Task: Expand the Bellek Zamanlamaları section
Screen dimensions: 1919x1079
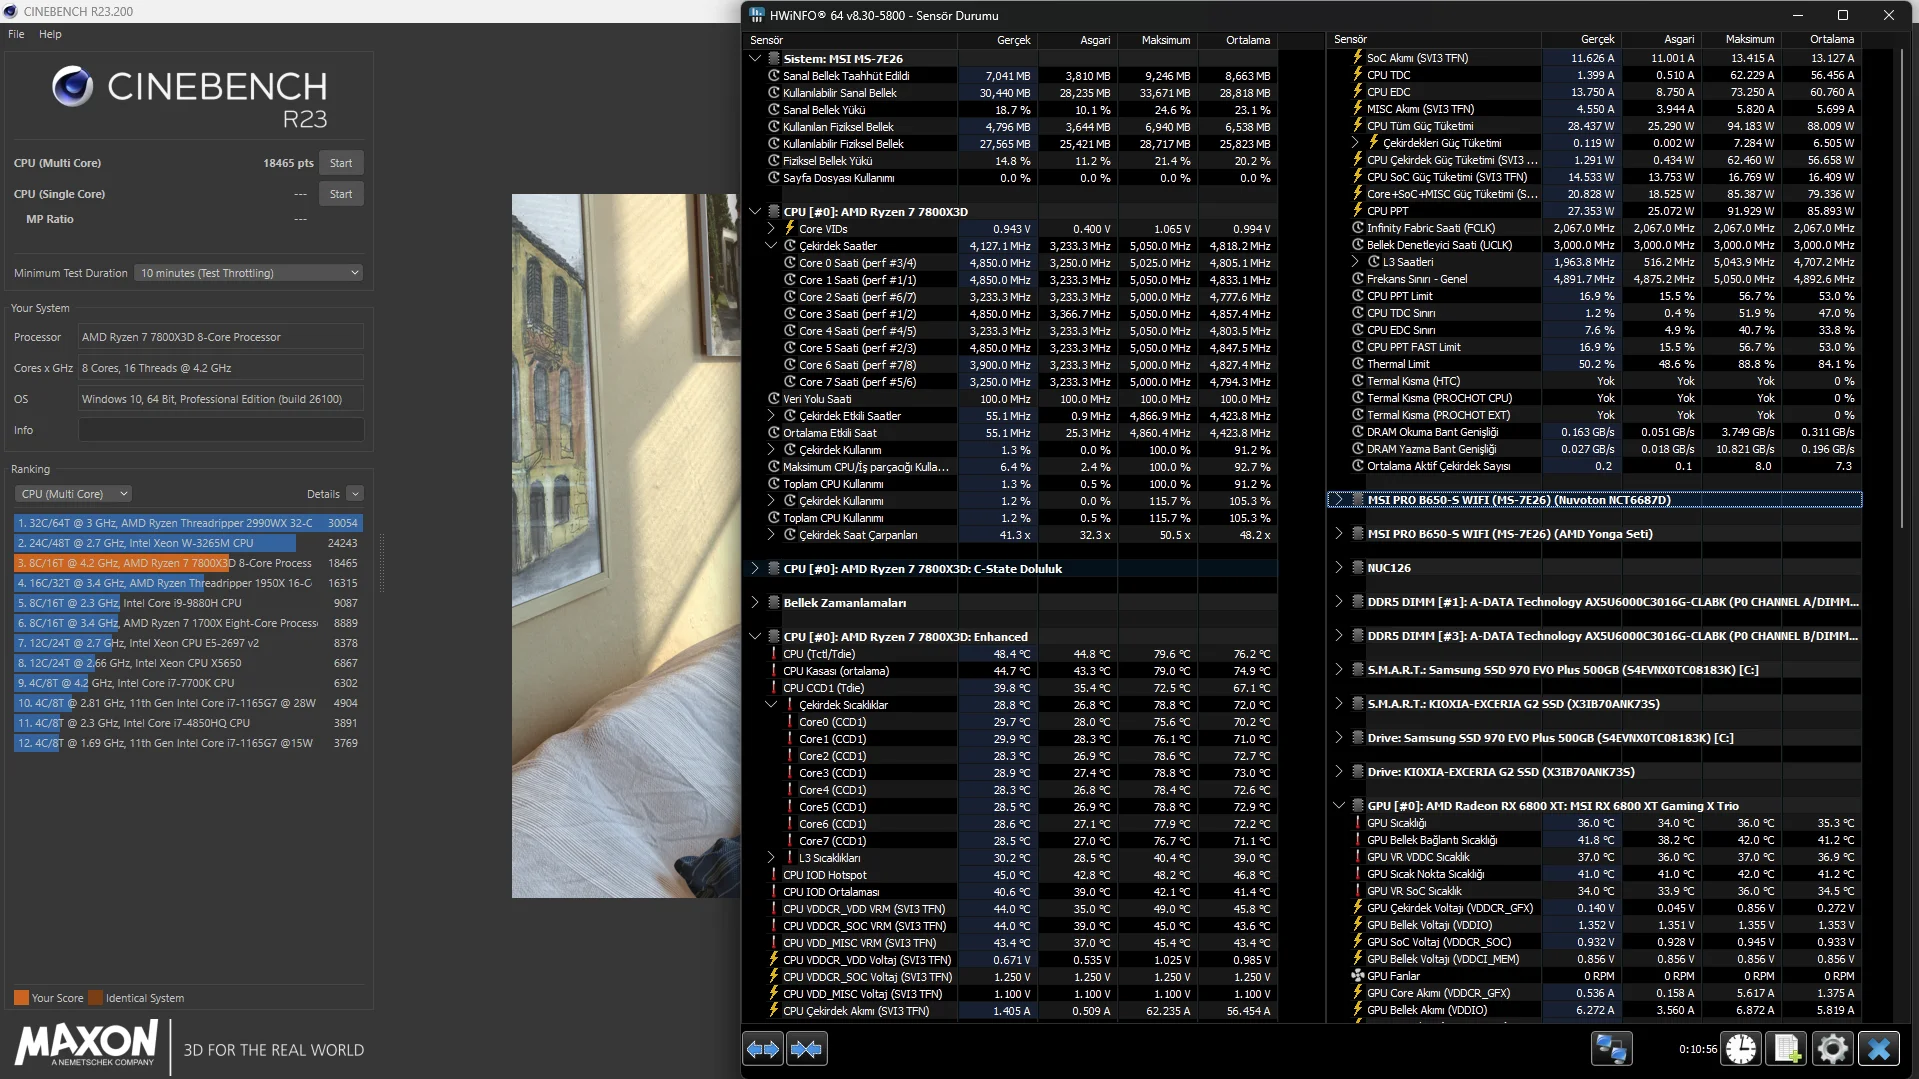Action: (x=755, y=603)
